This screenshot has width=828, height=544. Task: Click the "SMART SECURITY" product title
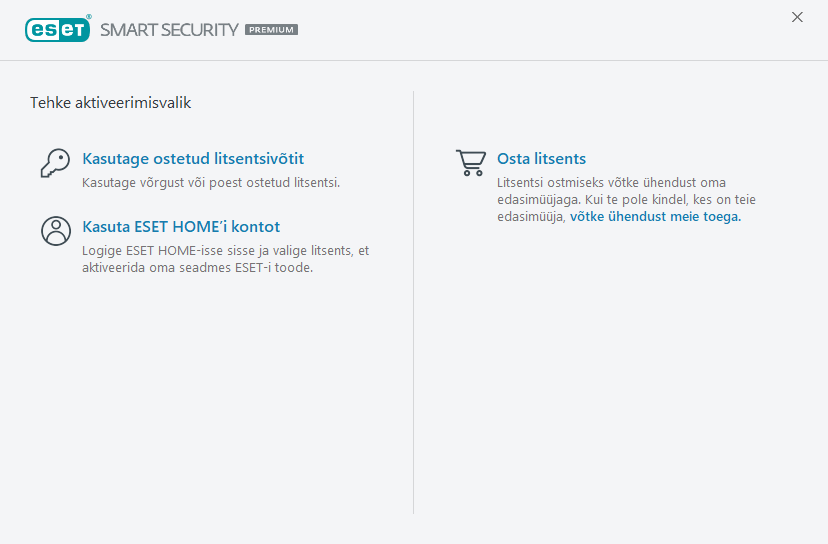tap(169, 30)
